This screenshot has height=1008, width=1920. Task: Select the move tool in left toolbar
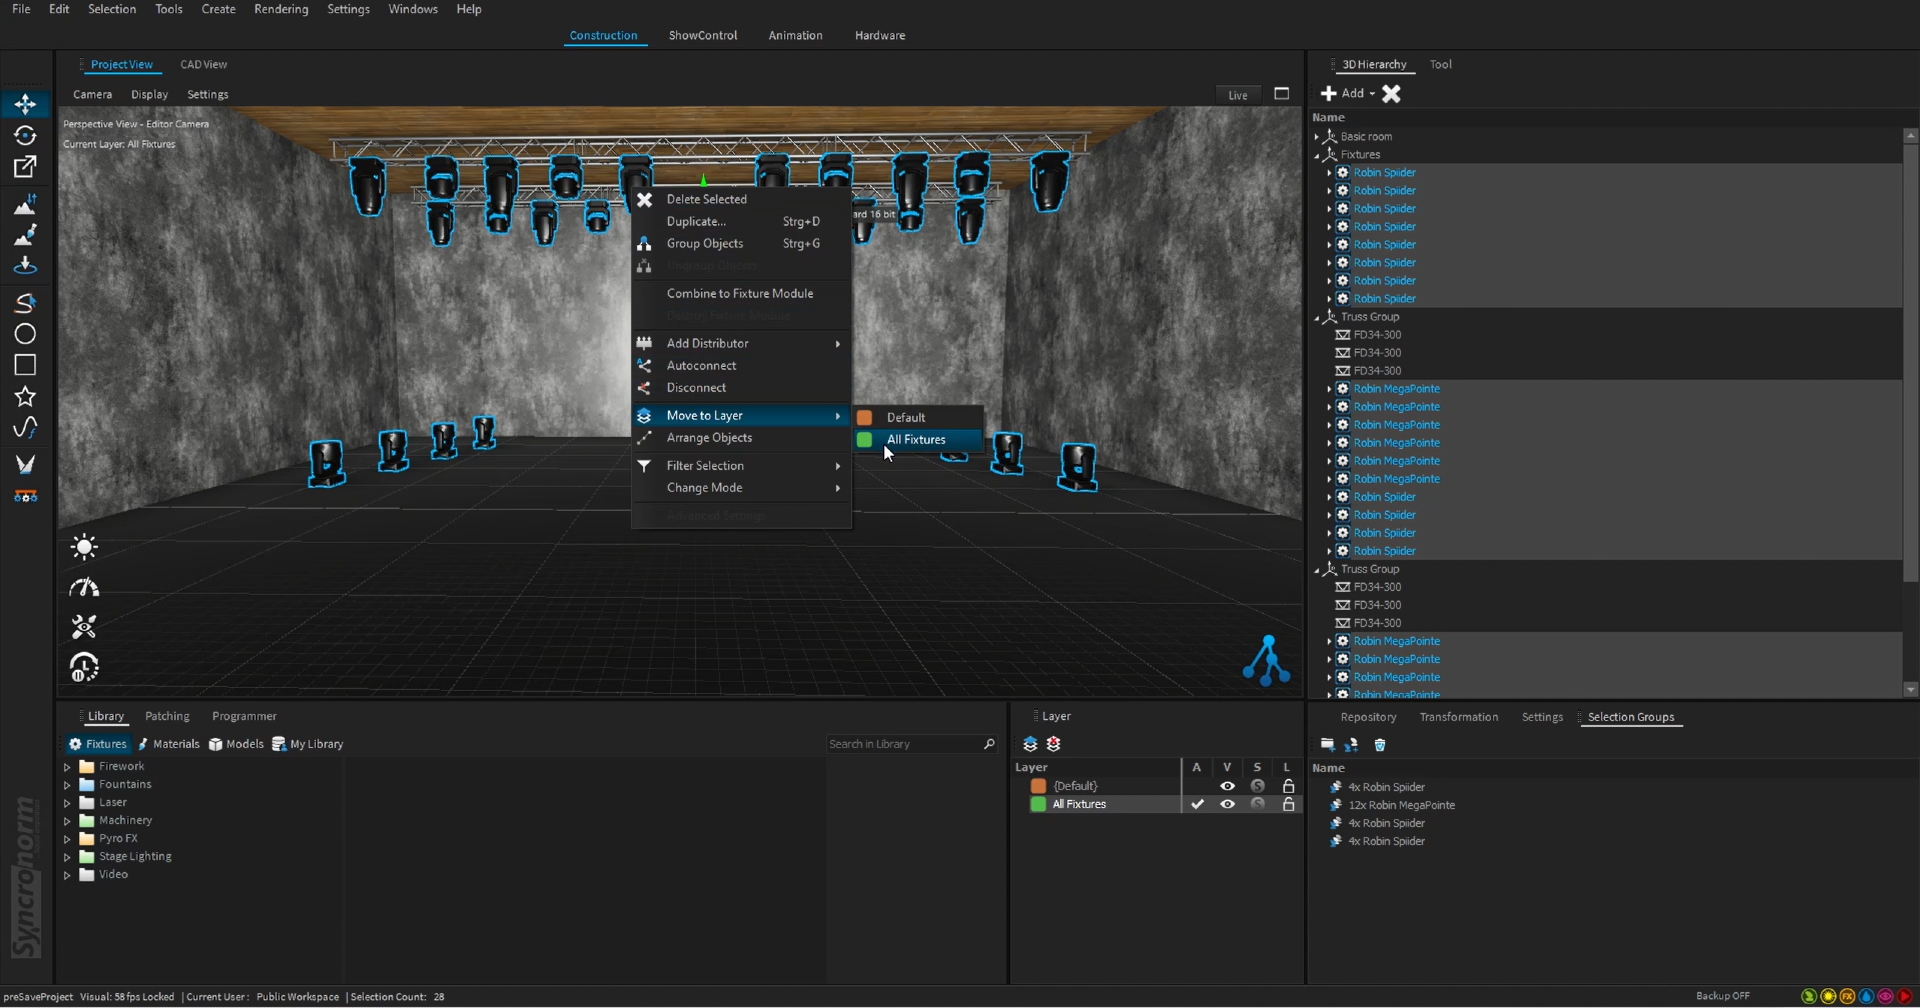[x=25, y=104]
